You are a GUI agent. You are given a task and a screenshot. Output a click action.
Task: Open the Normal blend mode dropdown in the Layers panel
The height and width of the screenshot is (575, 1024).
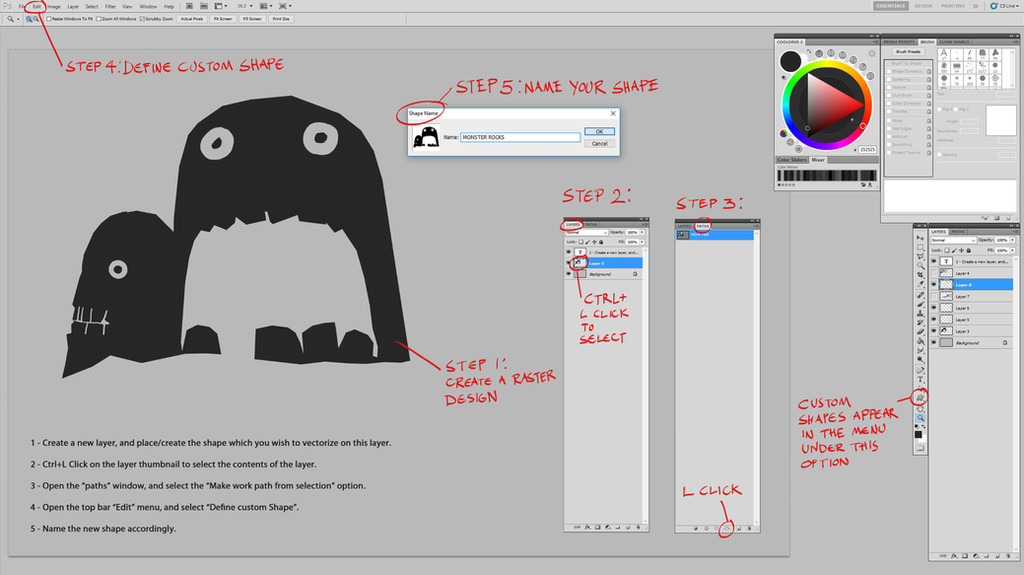pyautogui.click(x=953, y=240)
